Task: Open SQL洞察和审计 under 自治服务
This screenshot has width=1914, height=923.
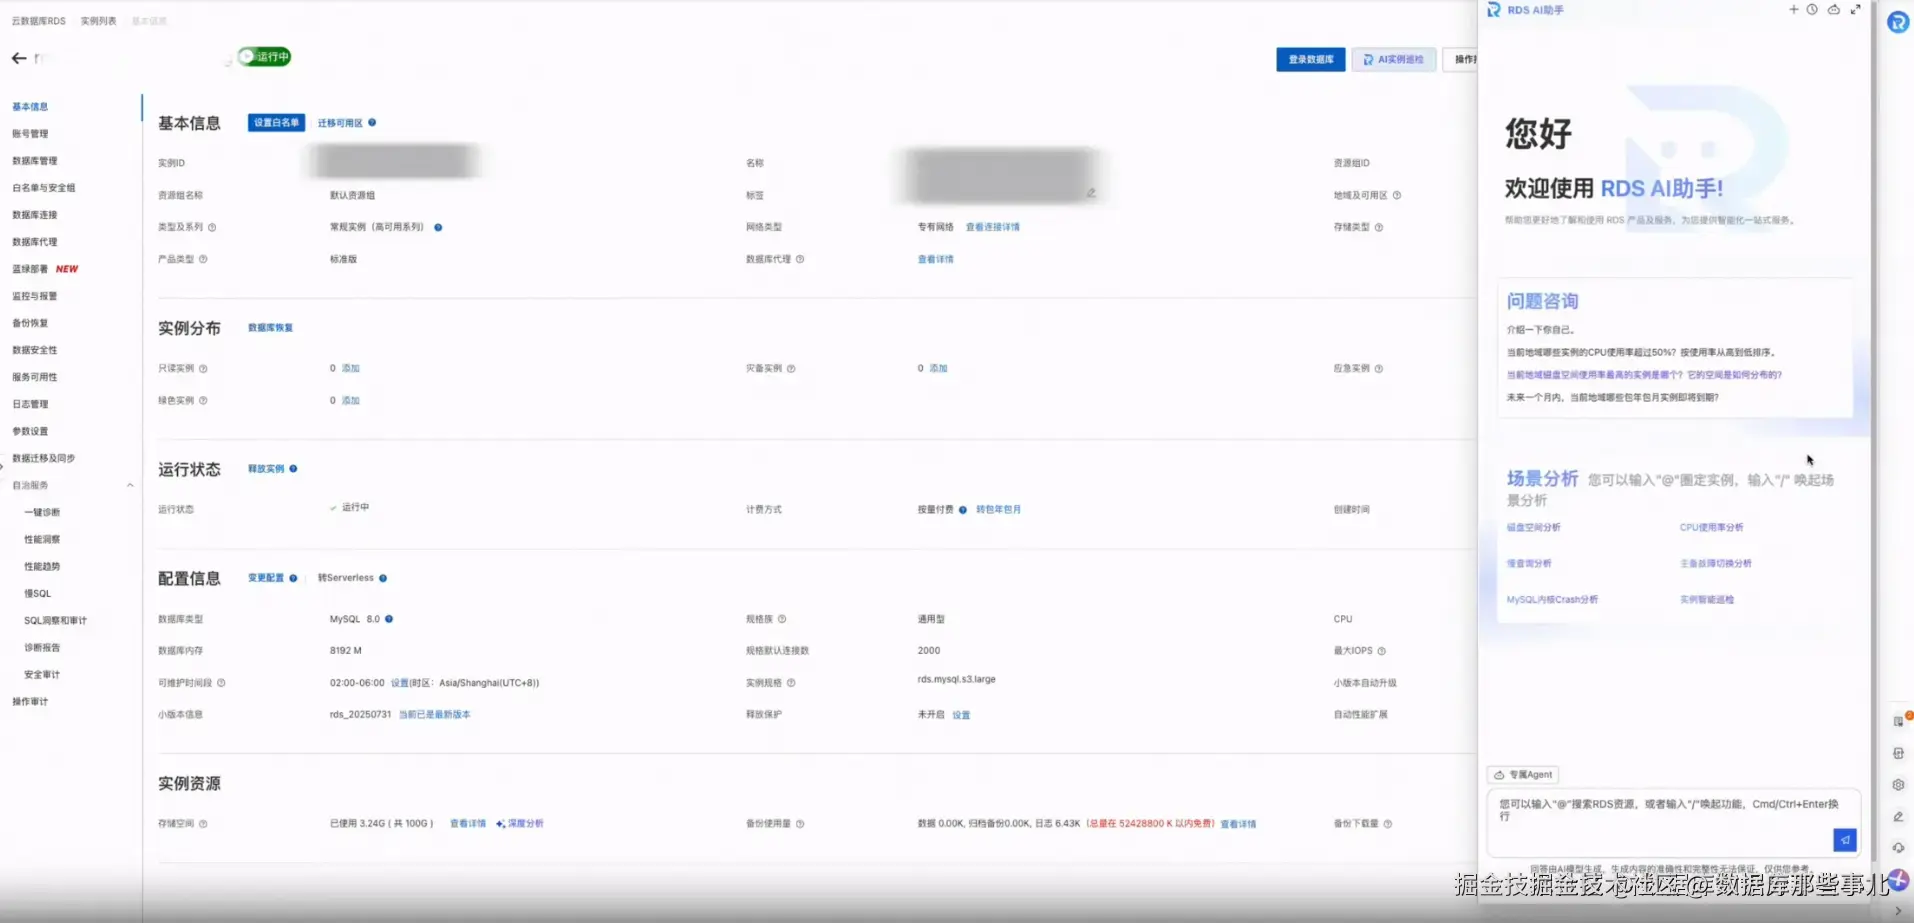Action: coord(55,620)
